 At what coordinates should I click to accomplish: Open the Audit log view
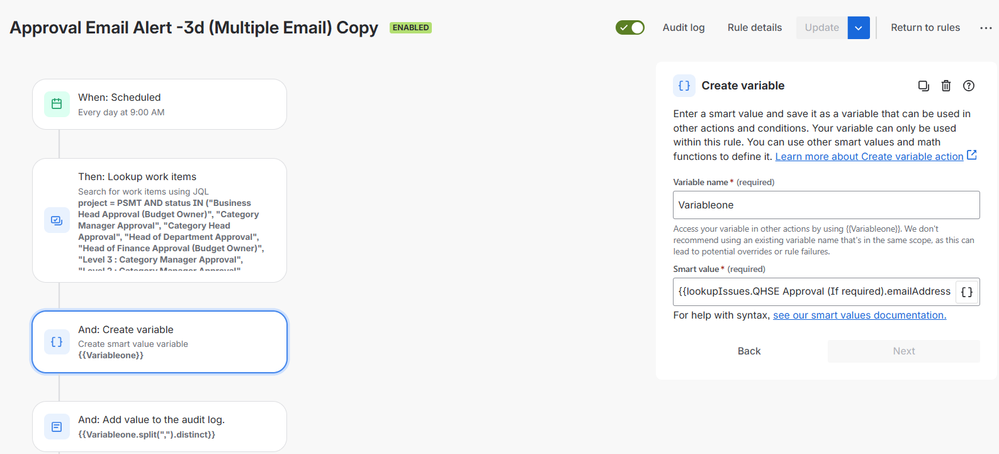point(683,28)
